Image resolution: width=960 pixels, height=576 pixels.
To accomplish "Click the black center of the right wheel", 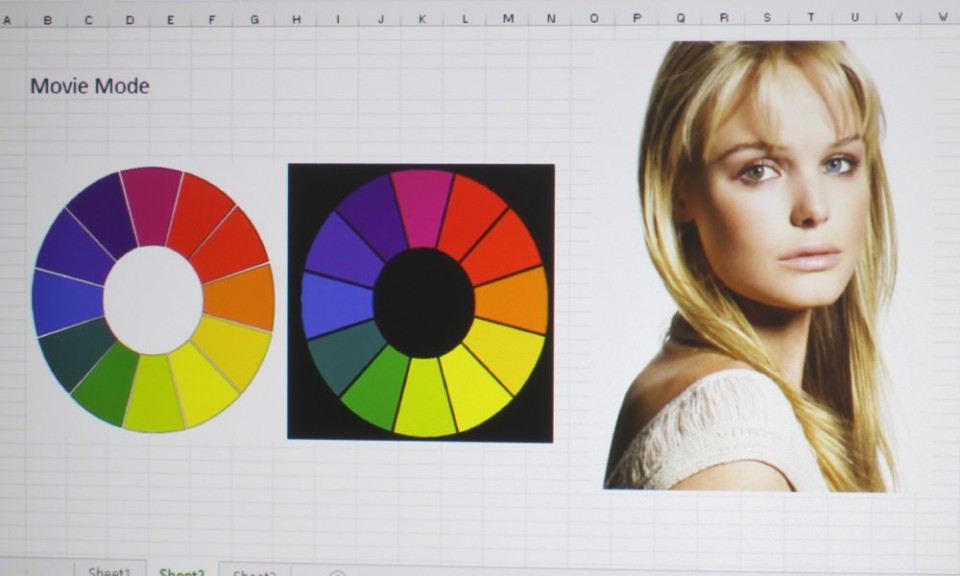I will [x=423, y=303].
